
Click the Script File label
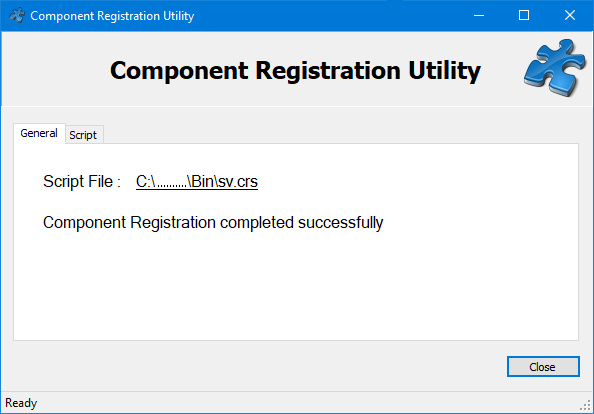(x=82, y=181)
